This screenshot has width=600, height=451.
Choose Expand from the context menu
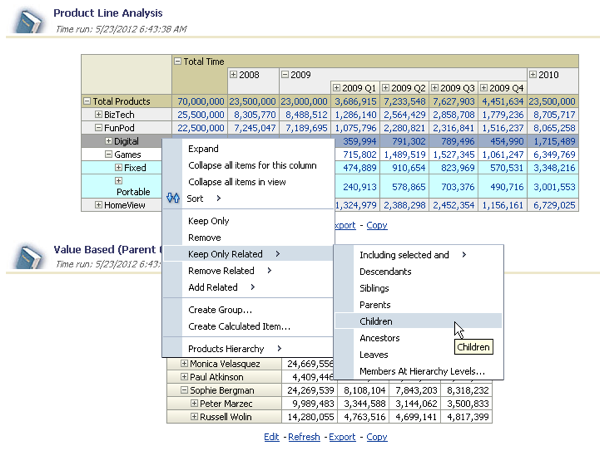[248, 149]
